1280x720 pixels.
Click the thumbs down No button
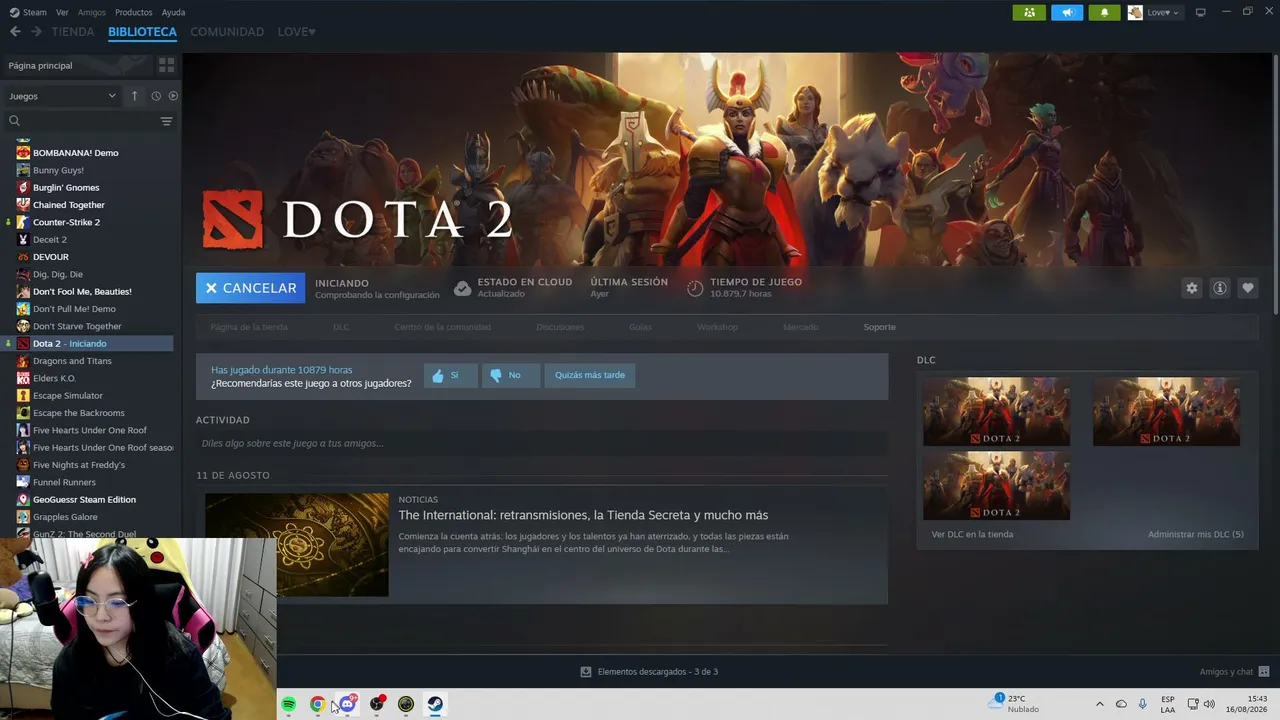click(x=511, y=375)
